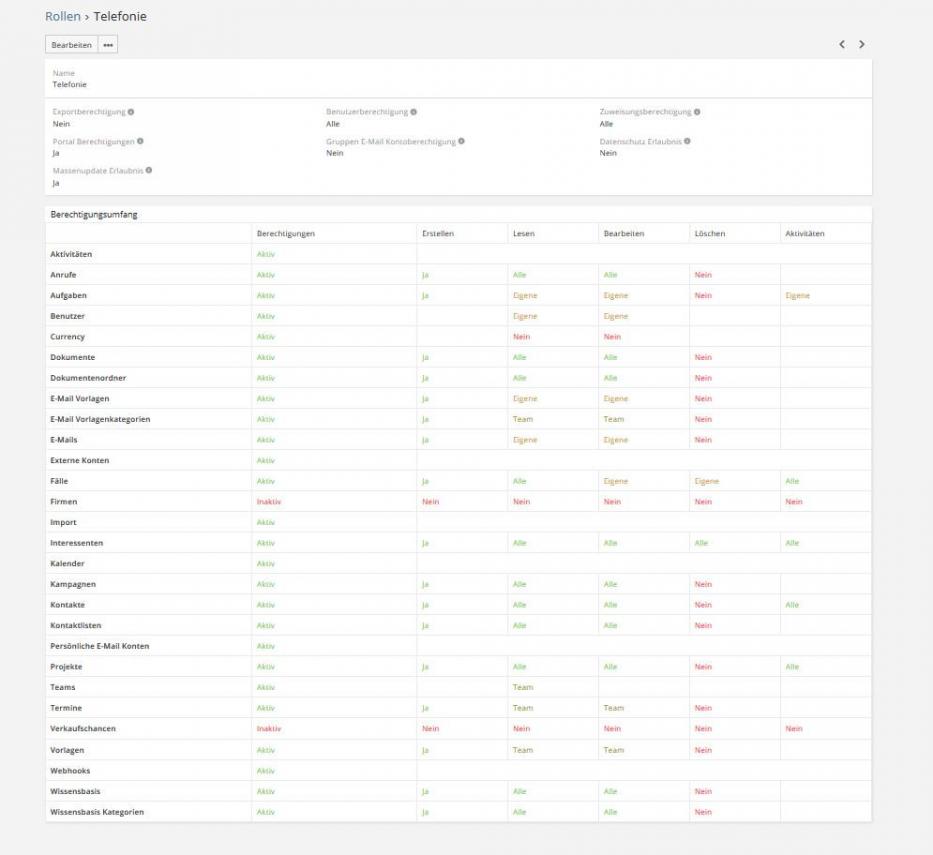Click the Erstellen column header
Image resolution: width=933 pixels, height=855 pixels.
pyautogui.click(x=438, y=234)
